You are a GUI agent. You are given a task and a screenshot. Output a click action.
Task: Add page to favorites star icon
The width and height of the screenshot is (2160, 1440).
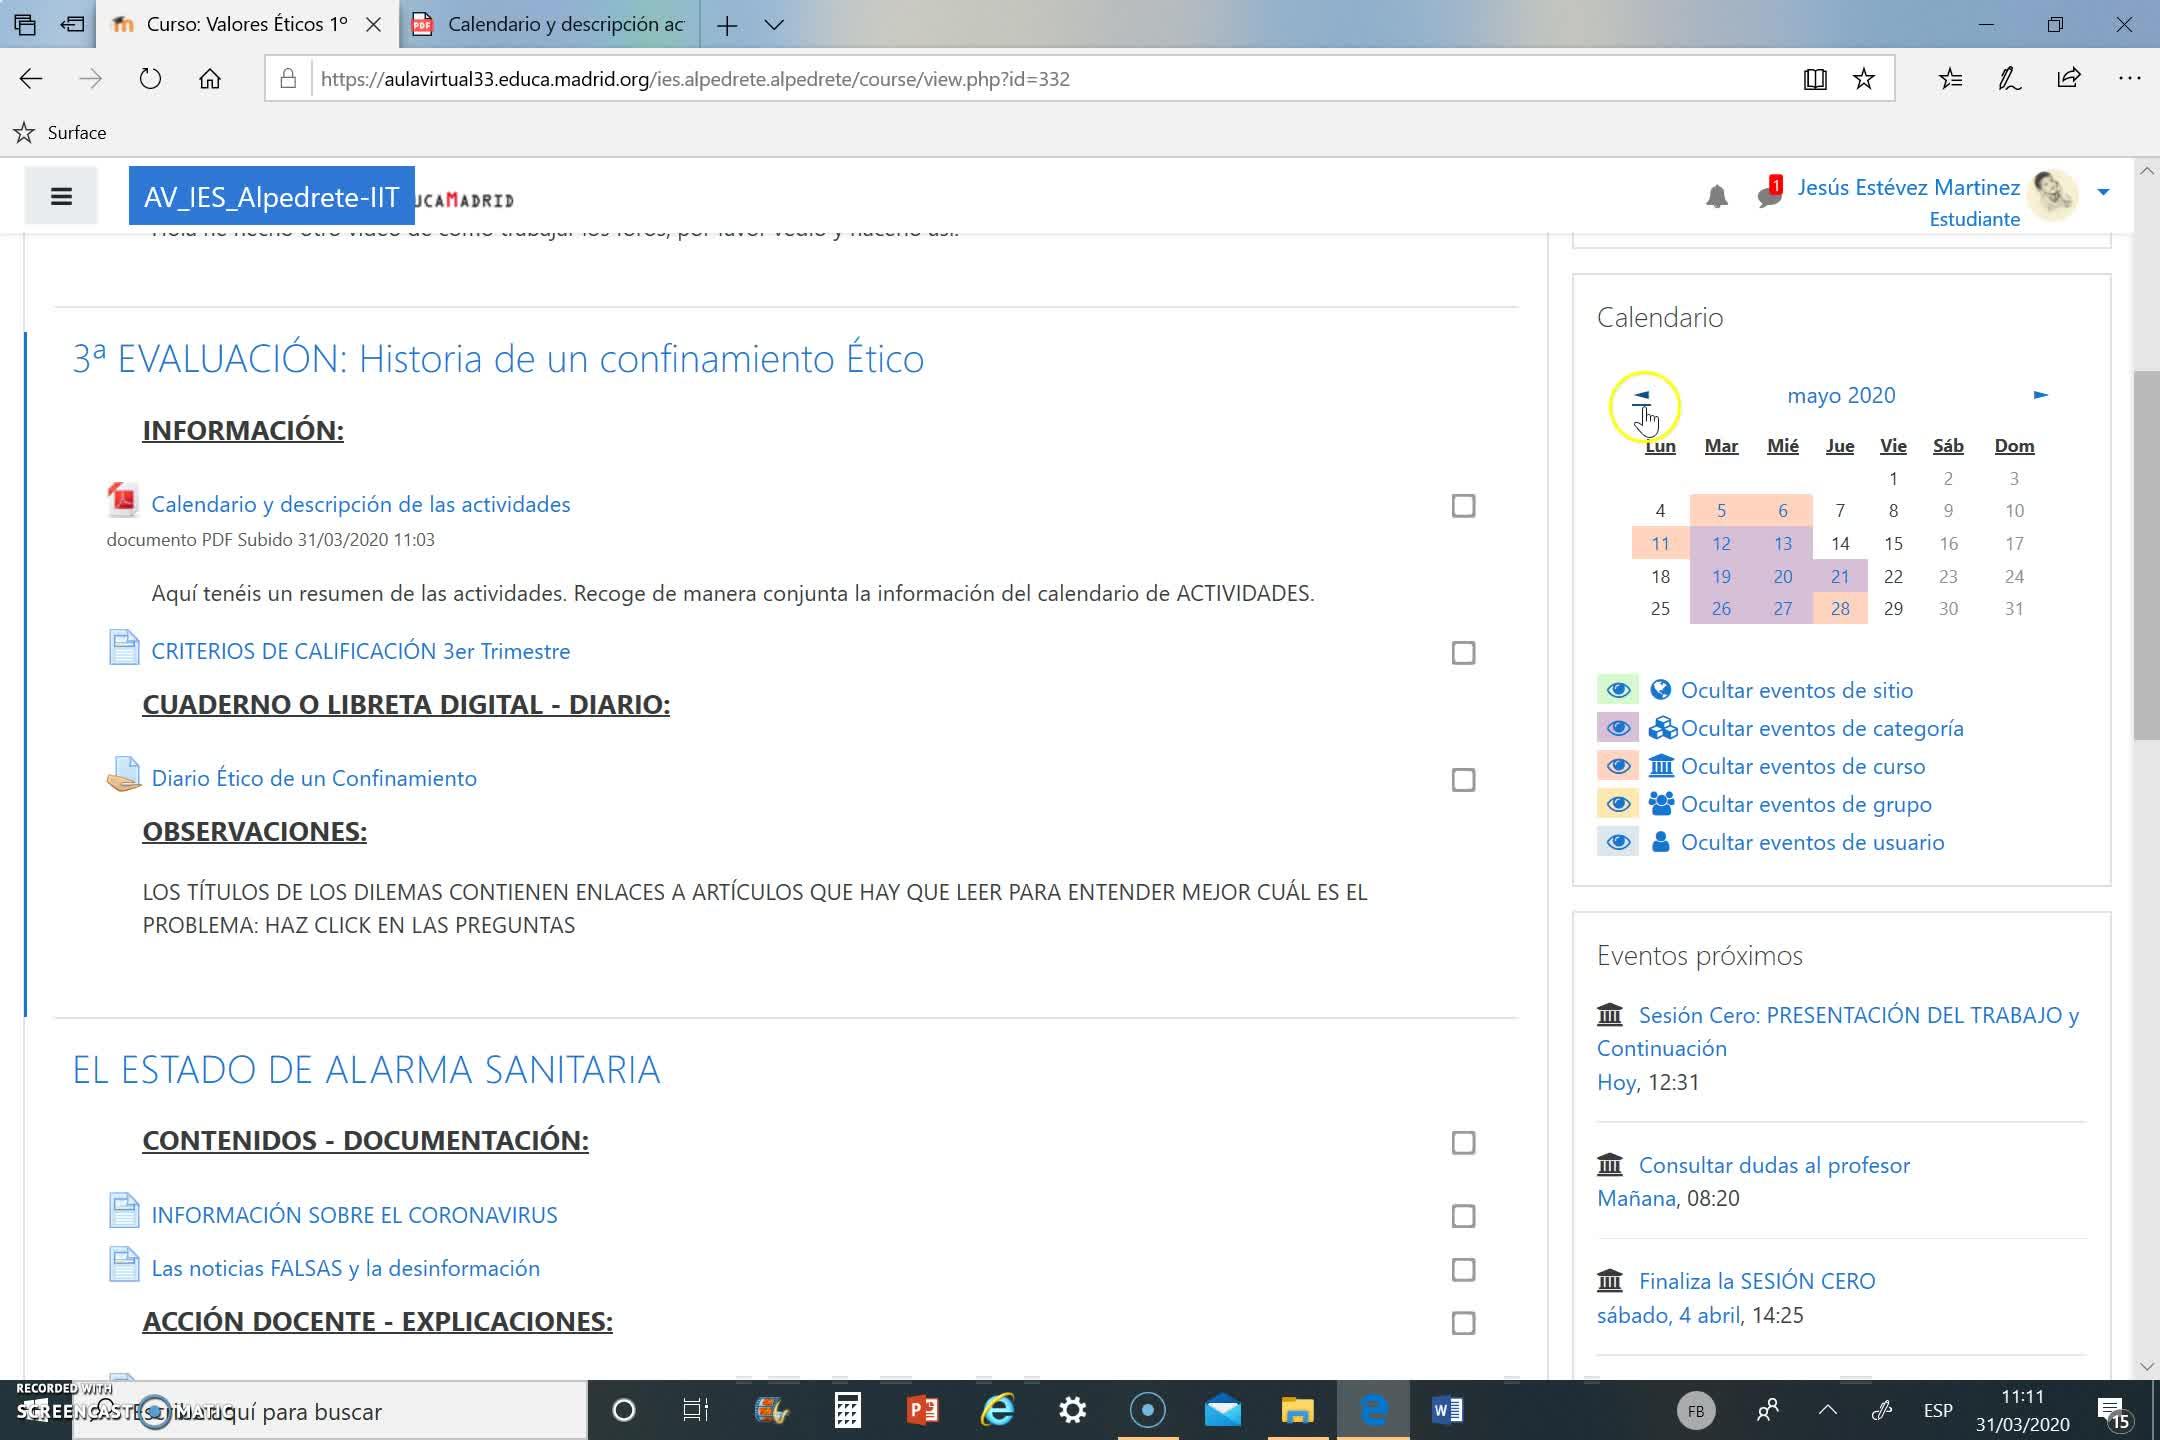1864,79
